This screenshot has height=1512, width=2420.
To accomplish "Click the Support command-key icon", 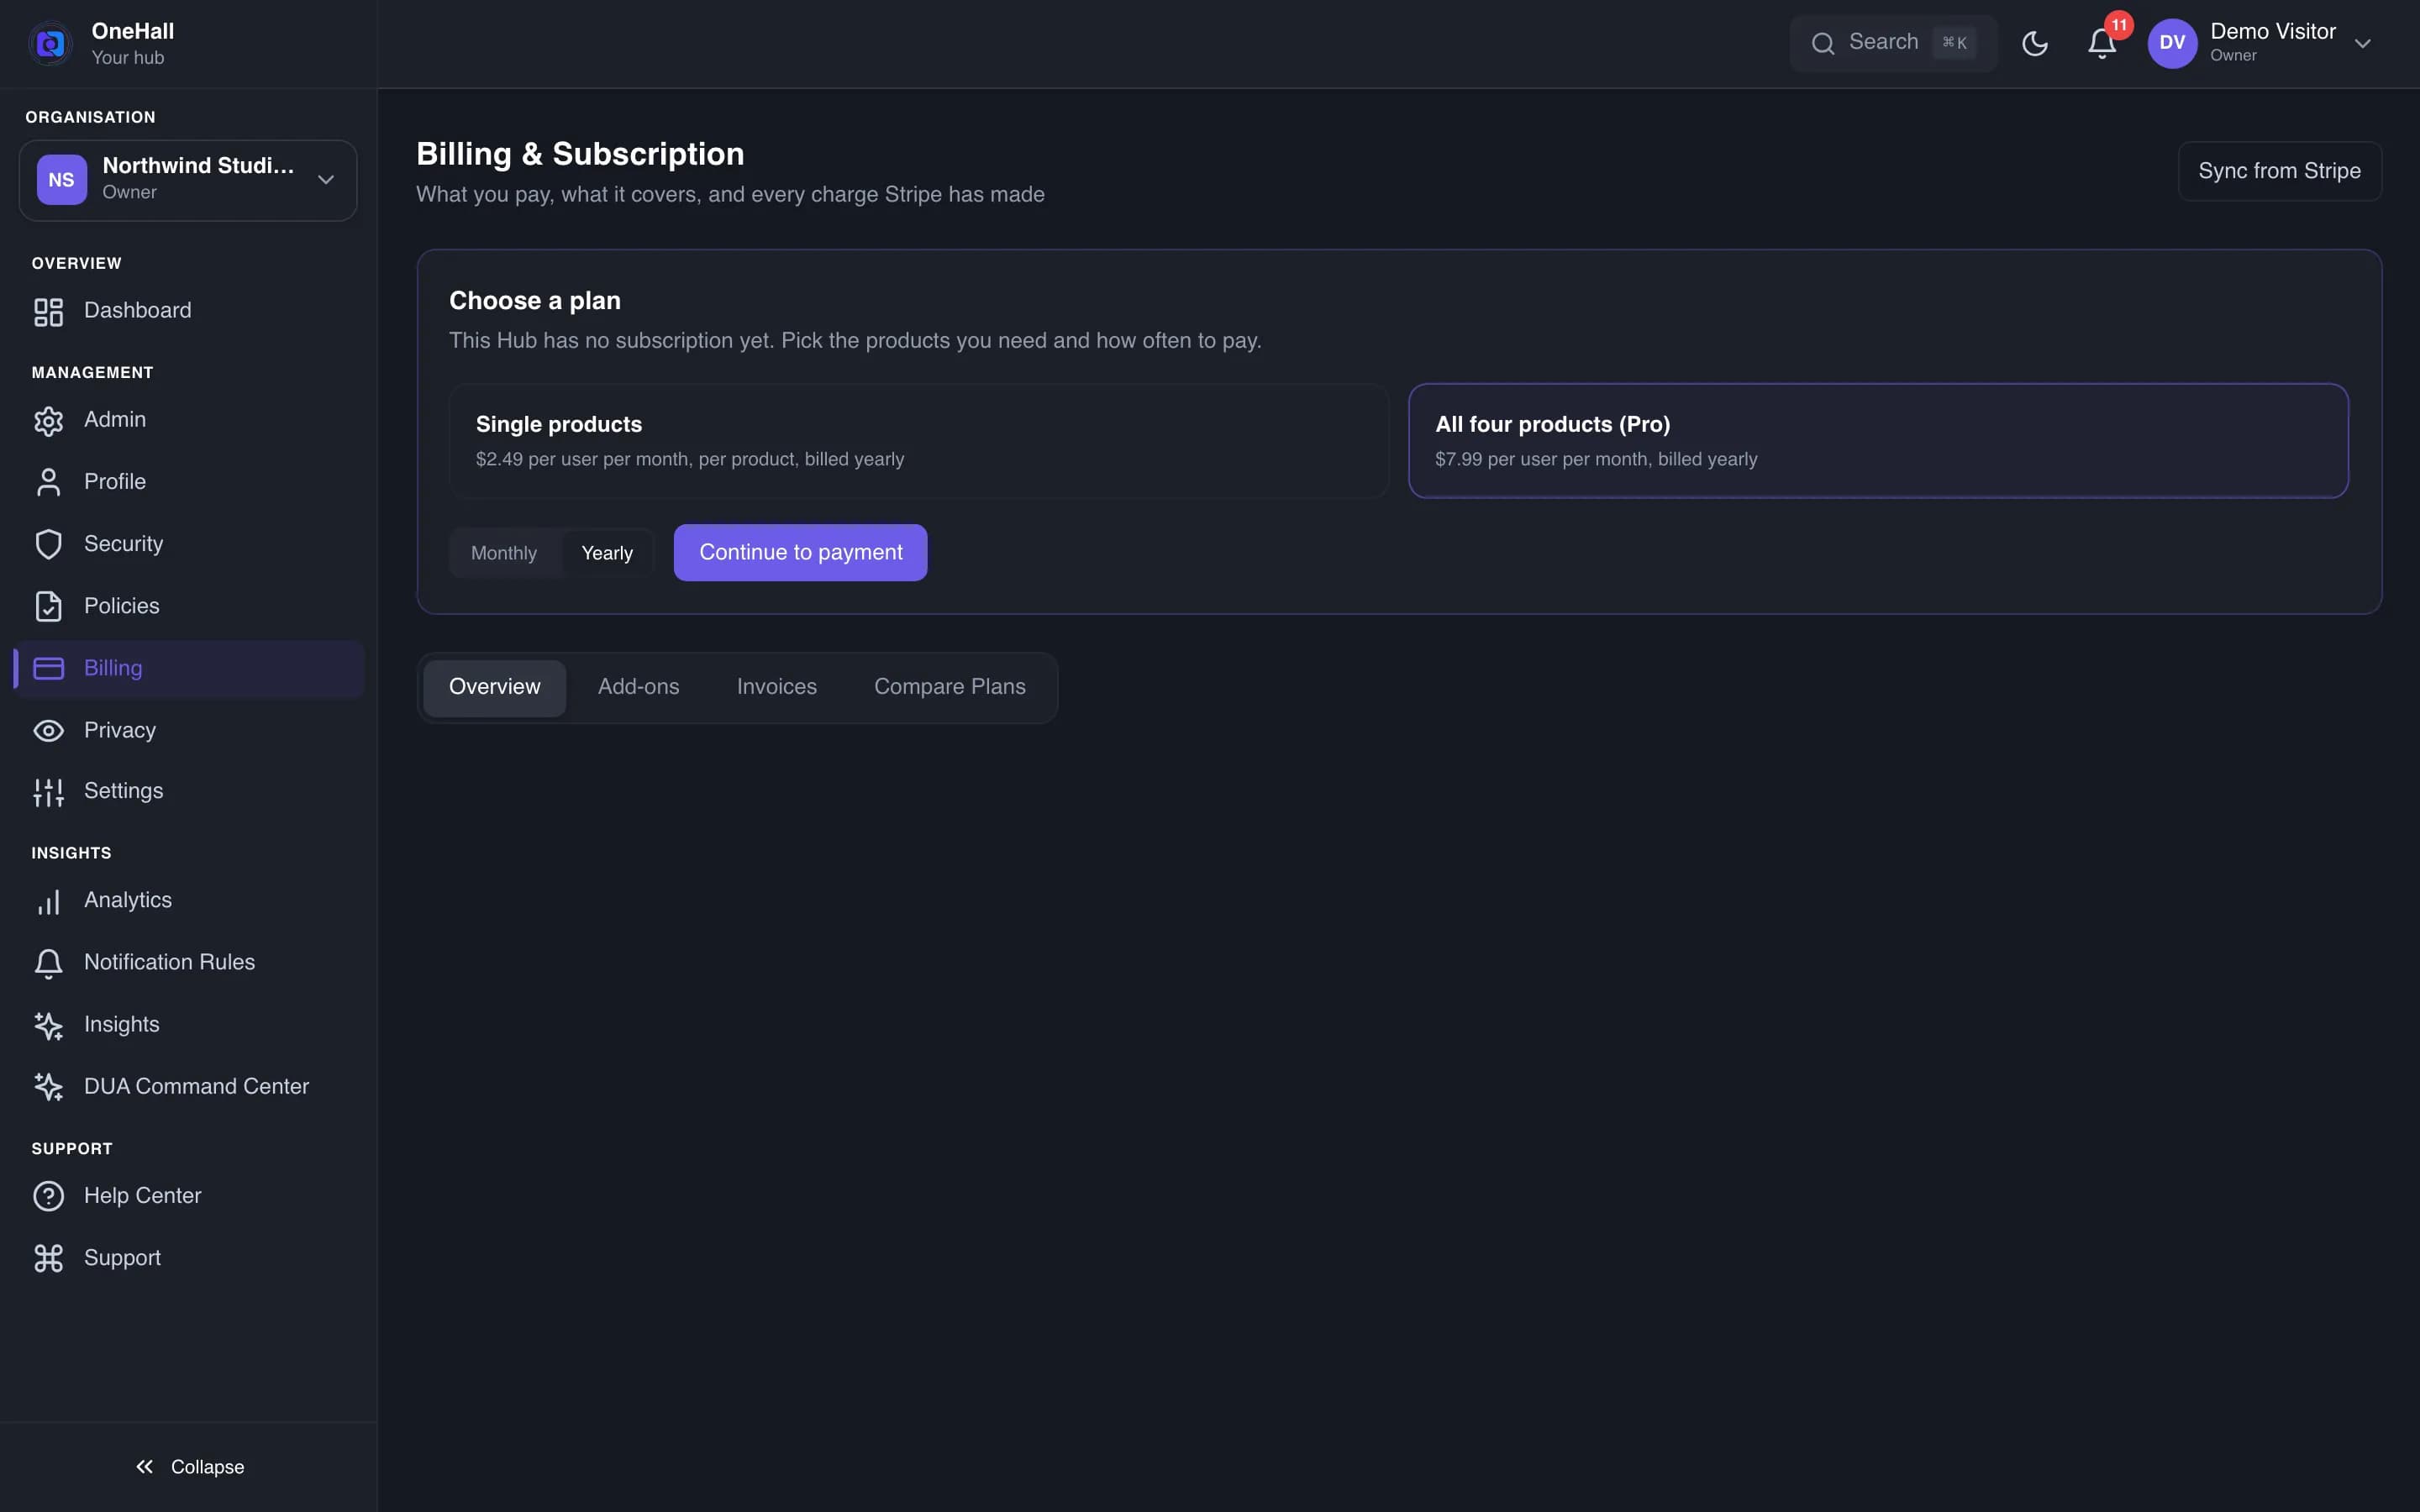I will coord(48,1258).
